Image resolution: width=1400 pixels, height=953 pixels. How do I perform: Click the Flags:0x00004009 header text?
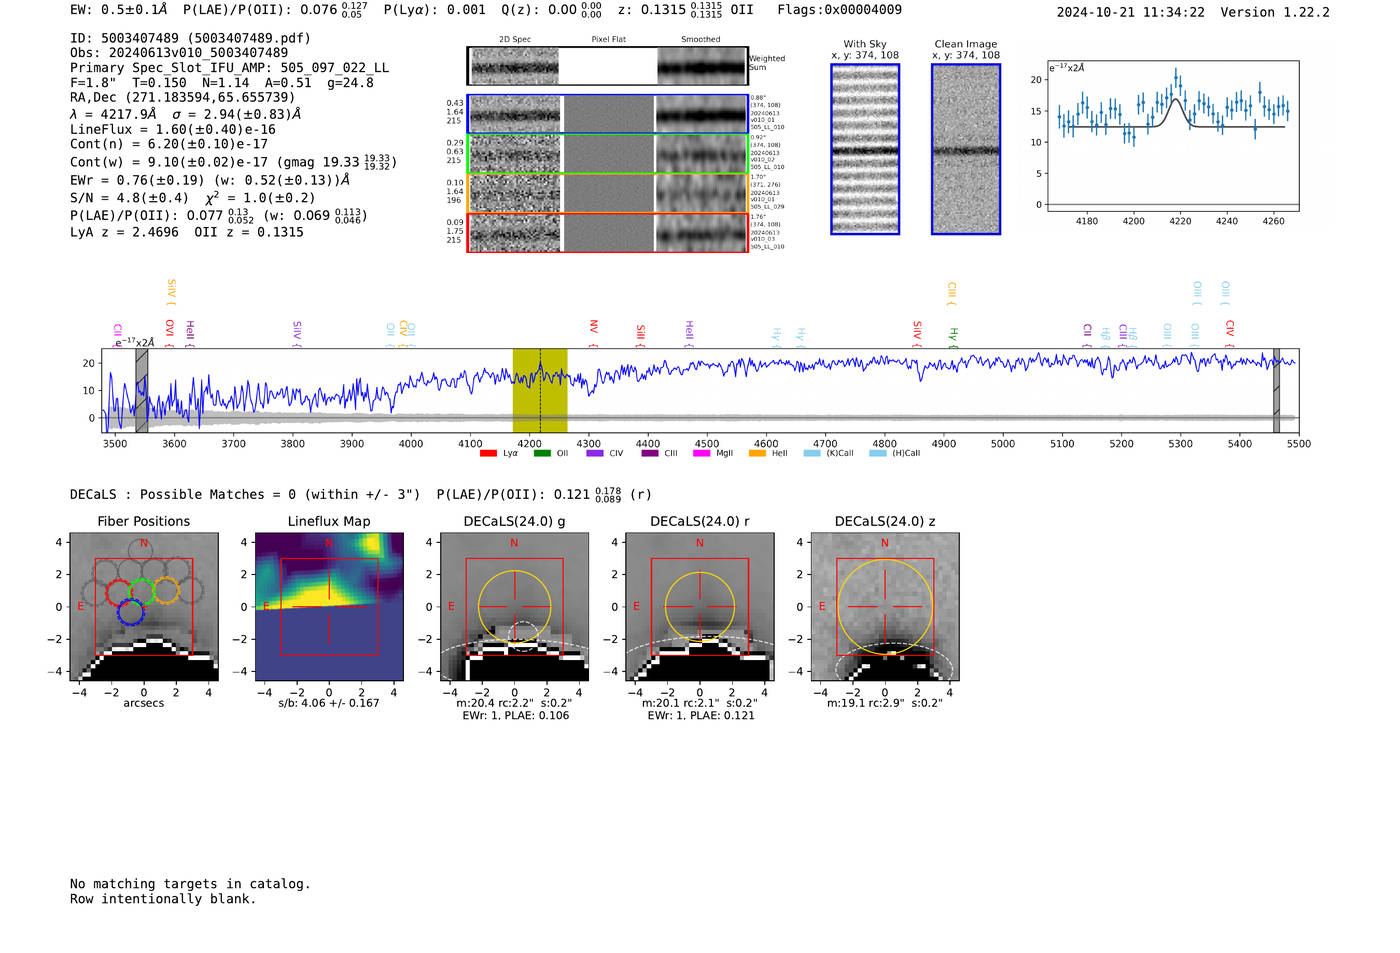839,10
